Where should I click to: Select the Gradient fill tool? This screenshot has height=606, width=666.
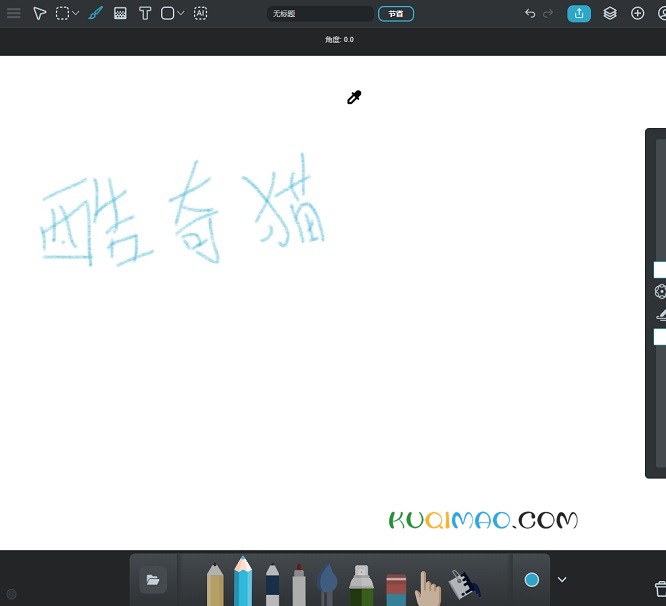(120, 13)
